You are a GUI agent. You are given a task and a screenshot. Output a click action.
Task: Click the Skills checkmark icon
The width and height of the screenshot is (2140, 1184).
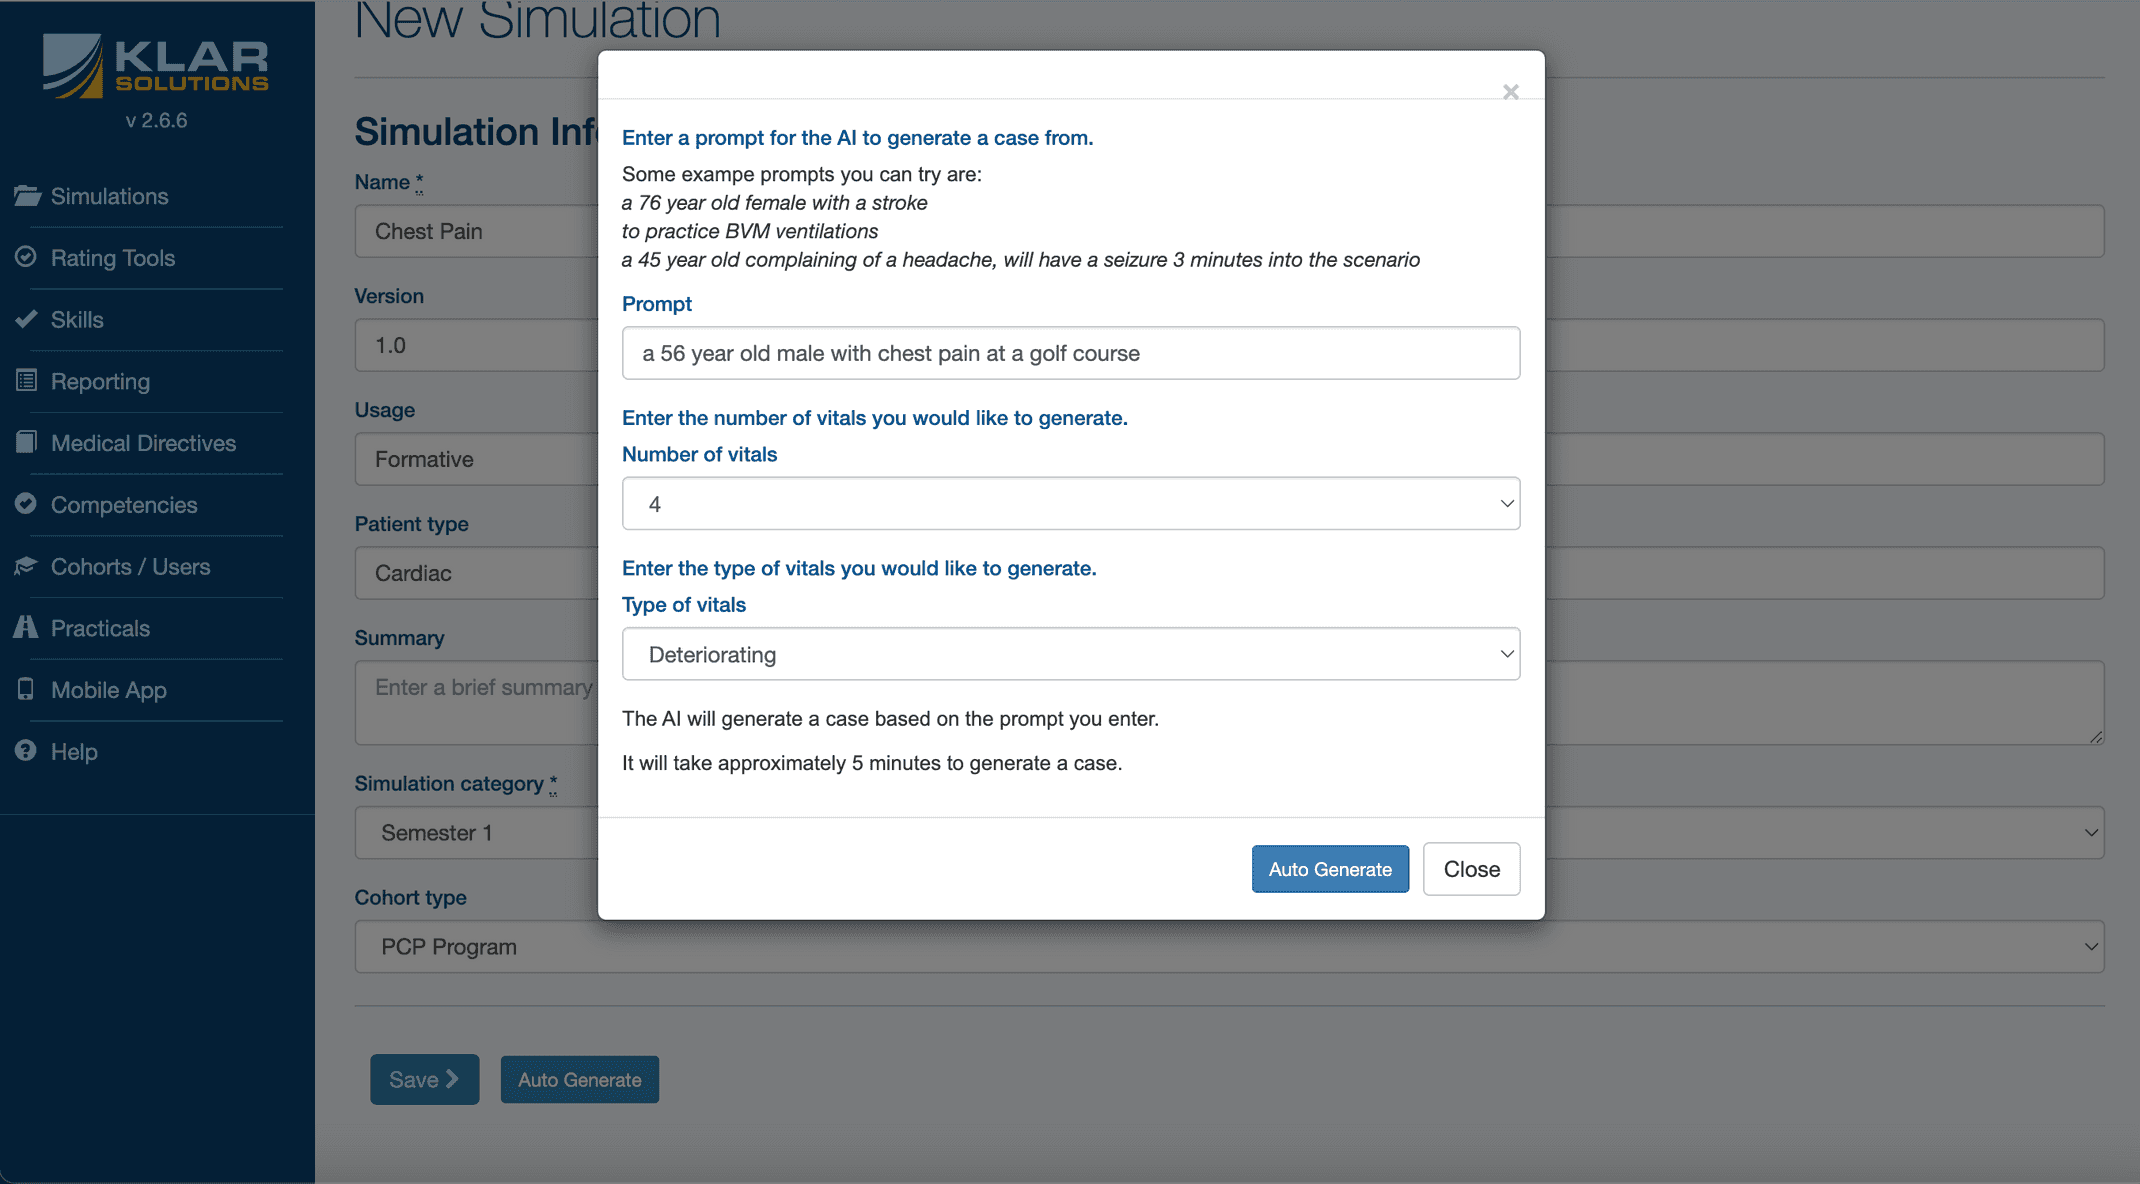click(26, 319)
